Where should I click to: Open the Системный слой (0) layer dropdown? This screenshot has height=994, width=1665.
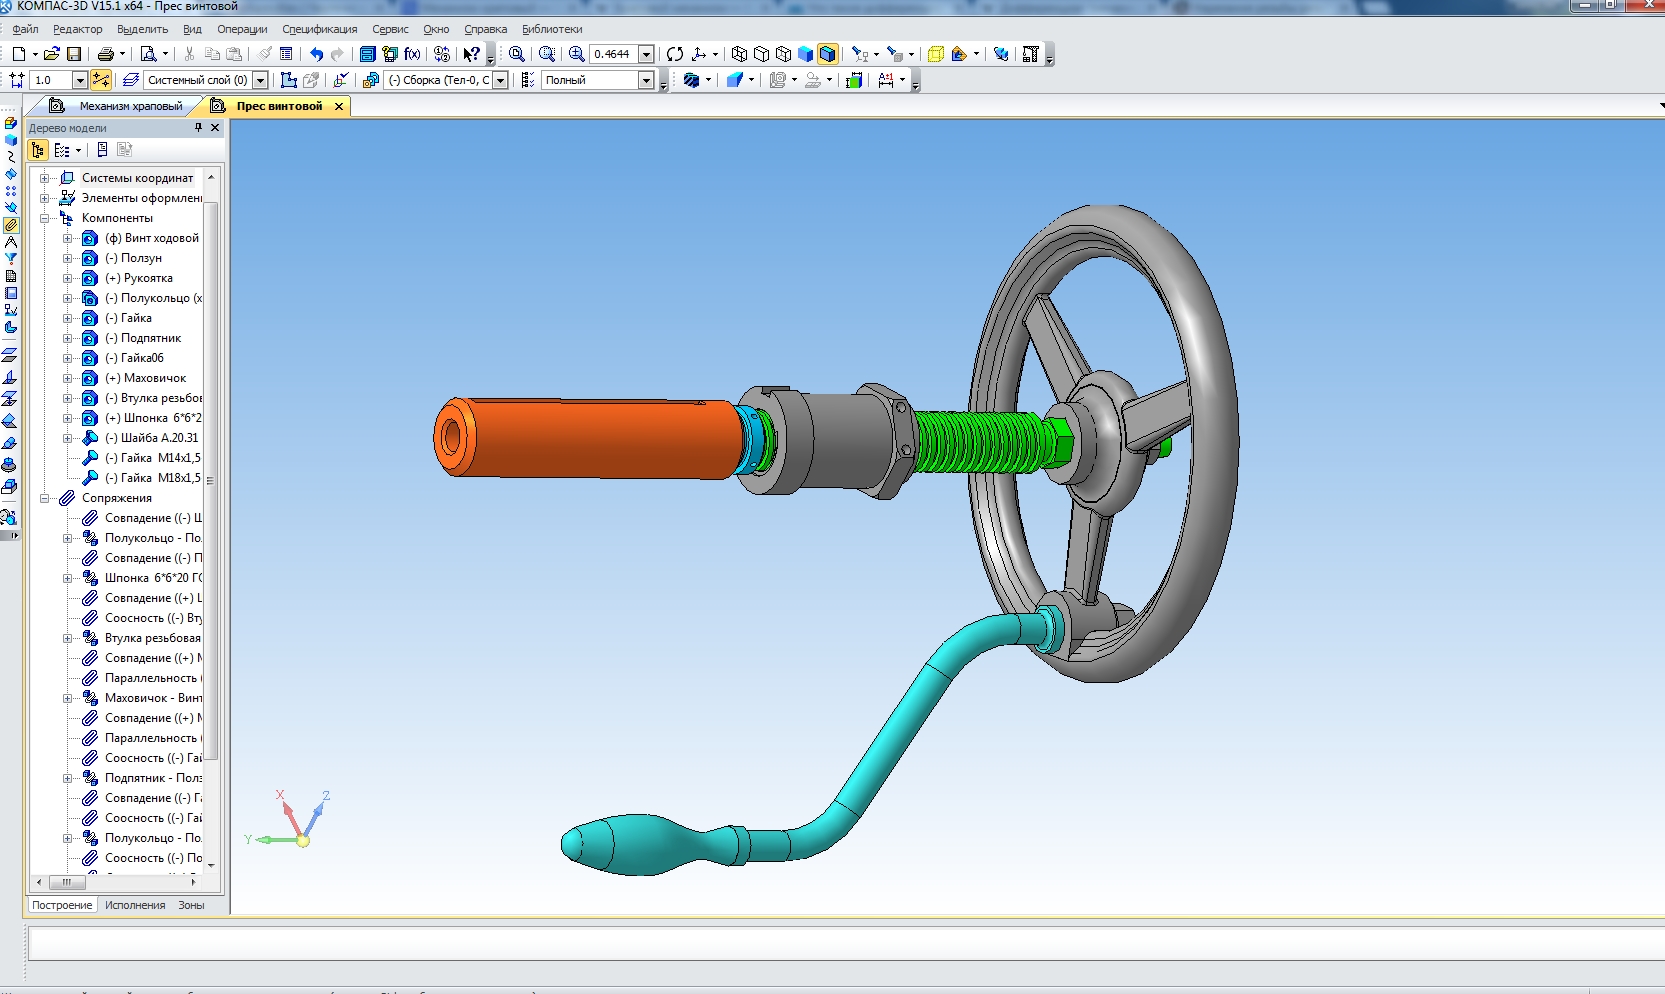pos(260,80)
